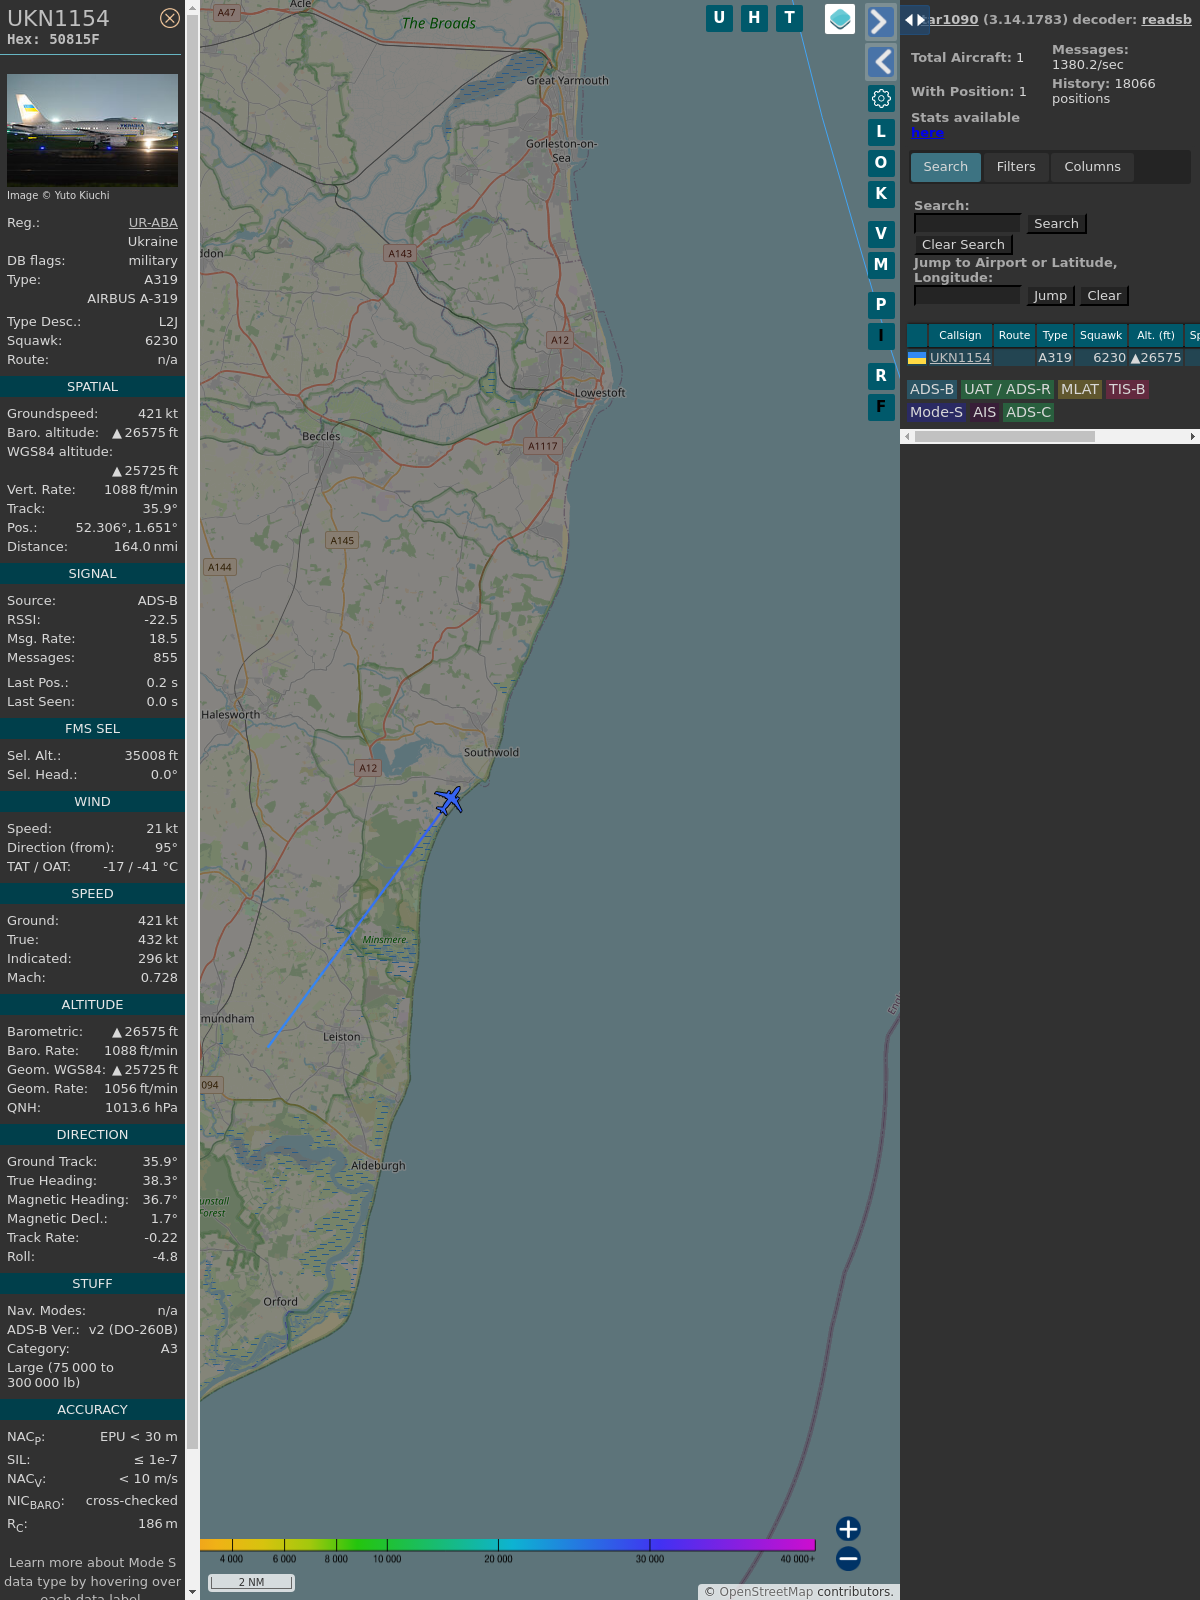This screenshot has width=1200, height=1600.
Task: Click the Mode-S legend tag
Action: (x=936, y=413)
